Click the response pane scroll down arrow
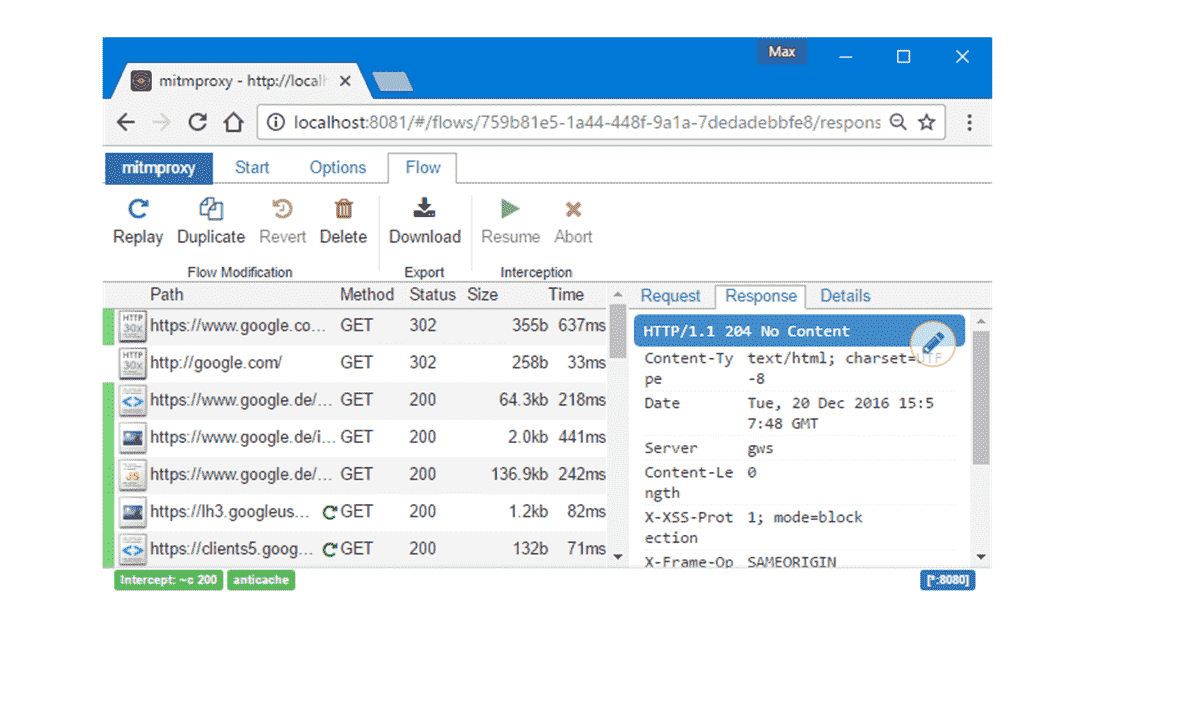 (980, 556)
